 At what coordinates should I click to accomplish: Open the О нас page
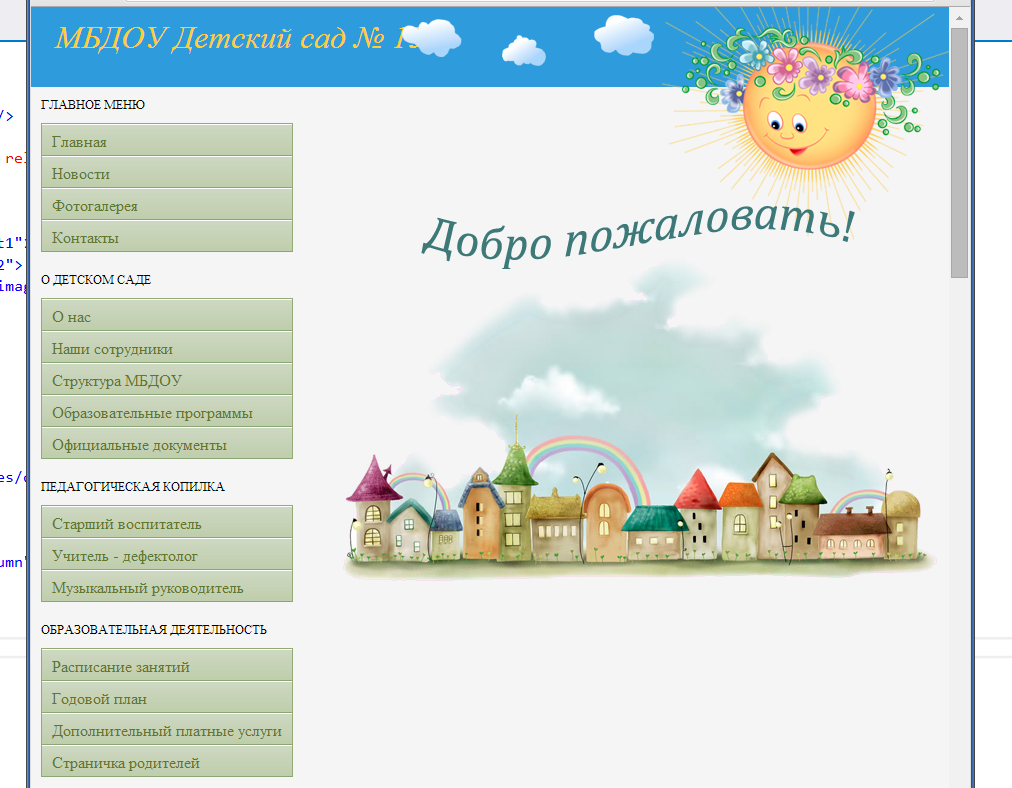[x=166, y=316]
